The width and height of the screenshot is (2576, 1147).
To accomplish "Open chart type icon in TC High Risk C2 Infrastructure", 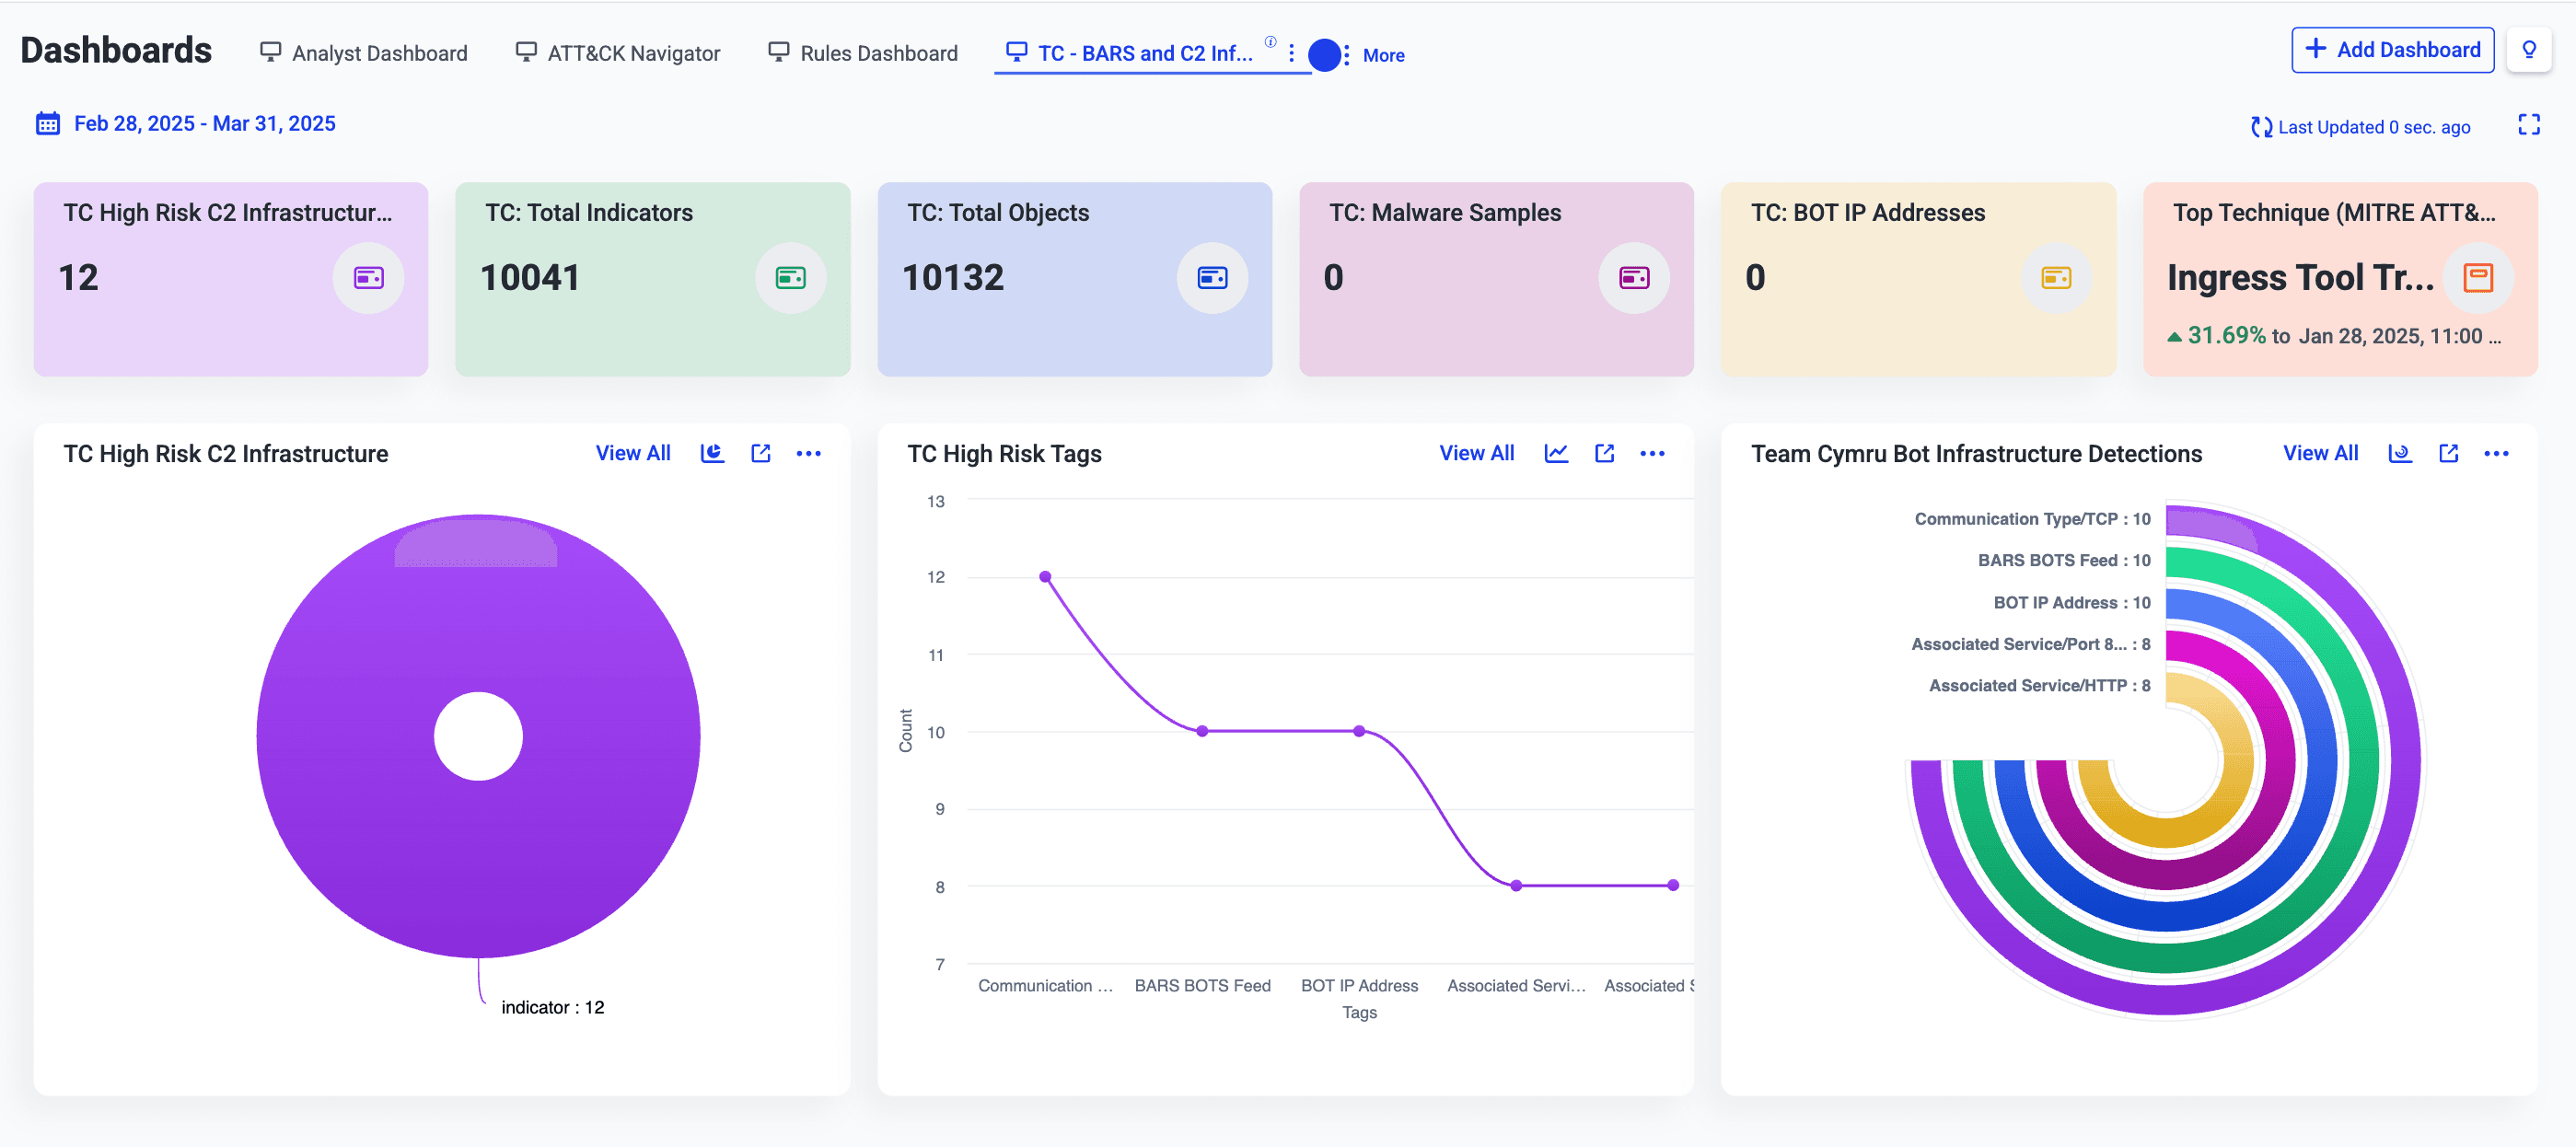I will point(712,454).
